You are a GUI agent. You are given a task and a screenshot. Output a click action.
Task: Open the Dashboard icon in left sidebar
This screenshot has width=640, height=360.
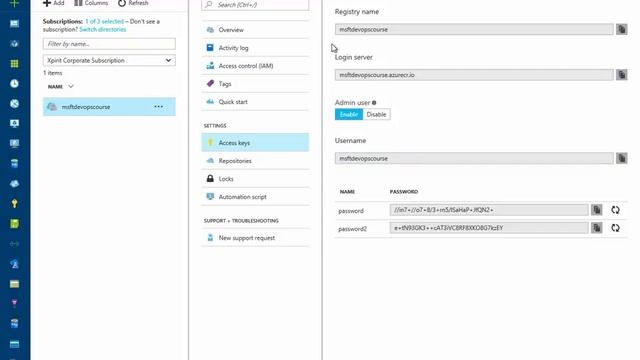click(14, 23)
